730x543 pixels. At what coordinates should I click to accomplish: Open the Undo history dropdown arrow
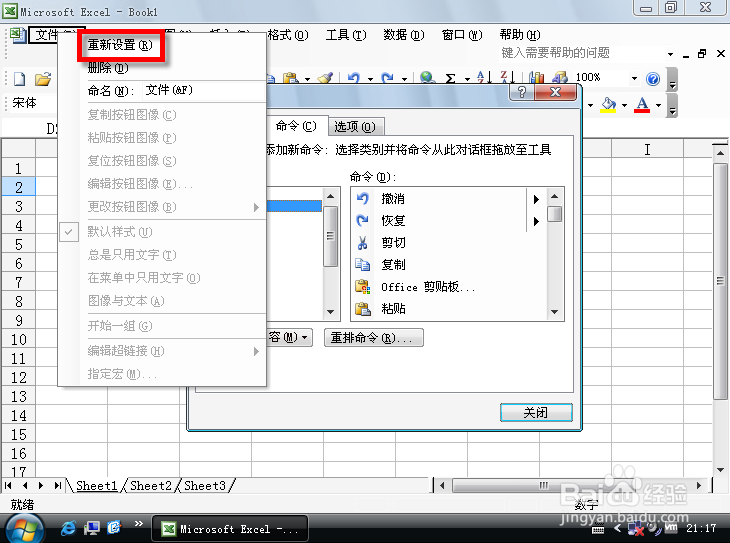click(370, 79)
